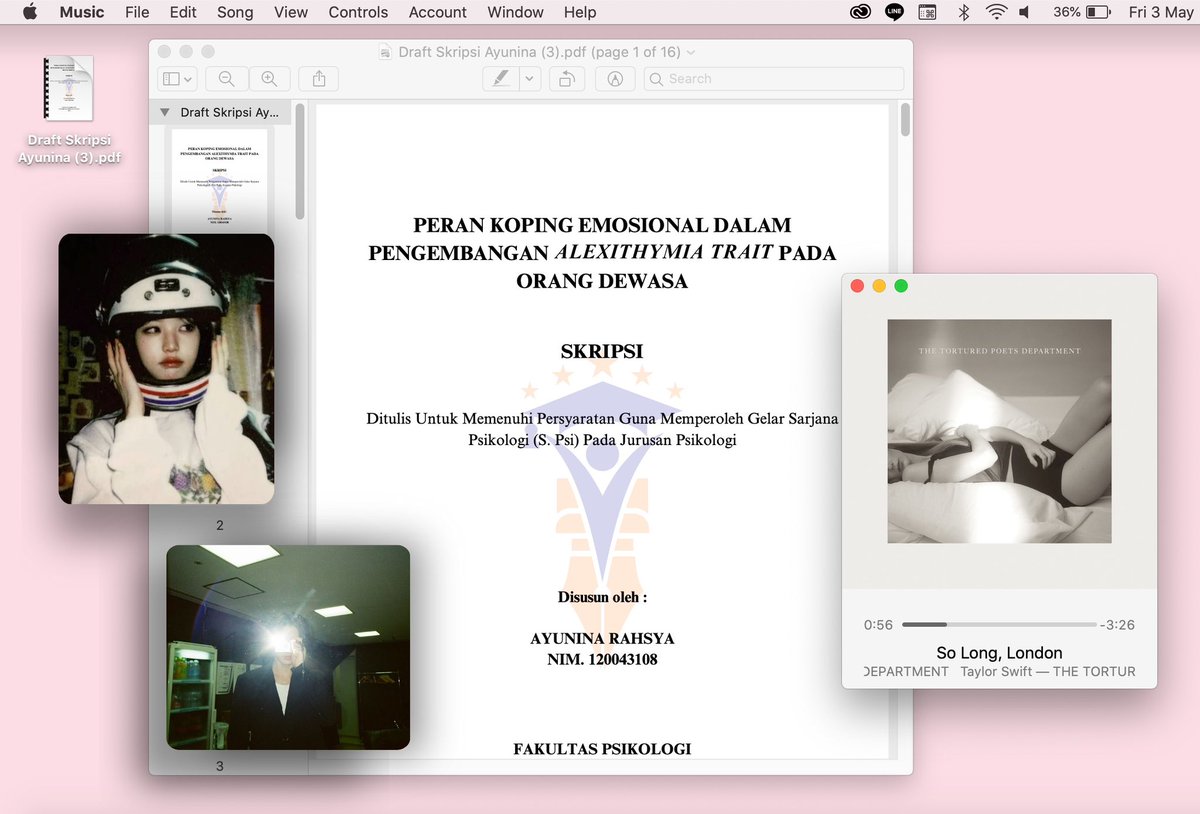1200x814 pixels.
Task: Click the NIM. 120043108 text
Action: click(x=602, y=660)
